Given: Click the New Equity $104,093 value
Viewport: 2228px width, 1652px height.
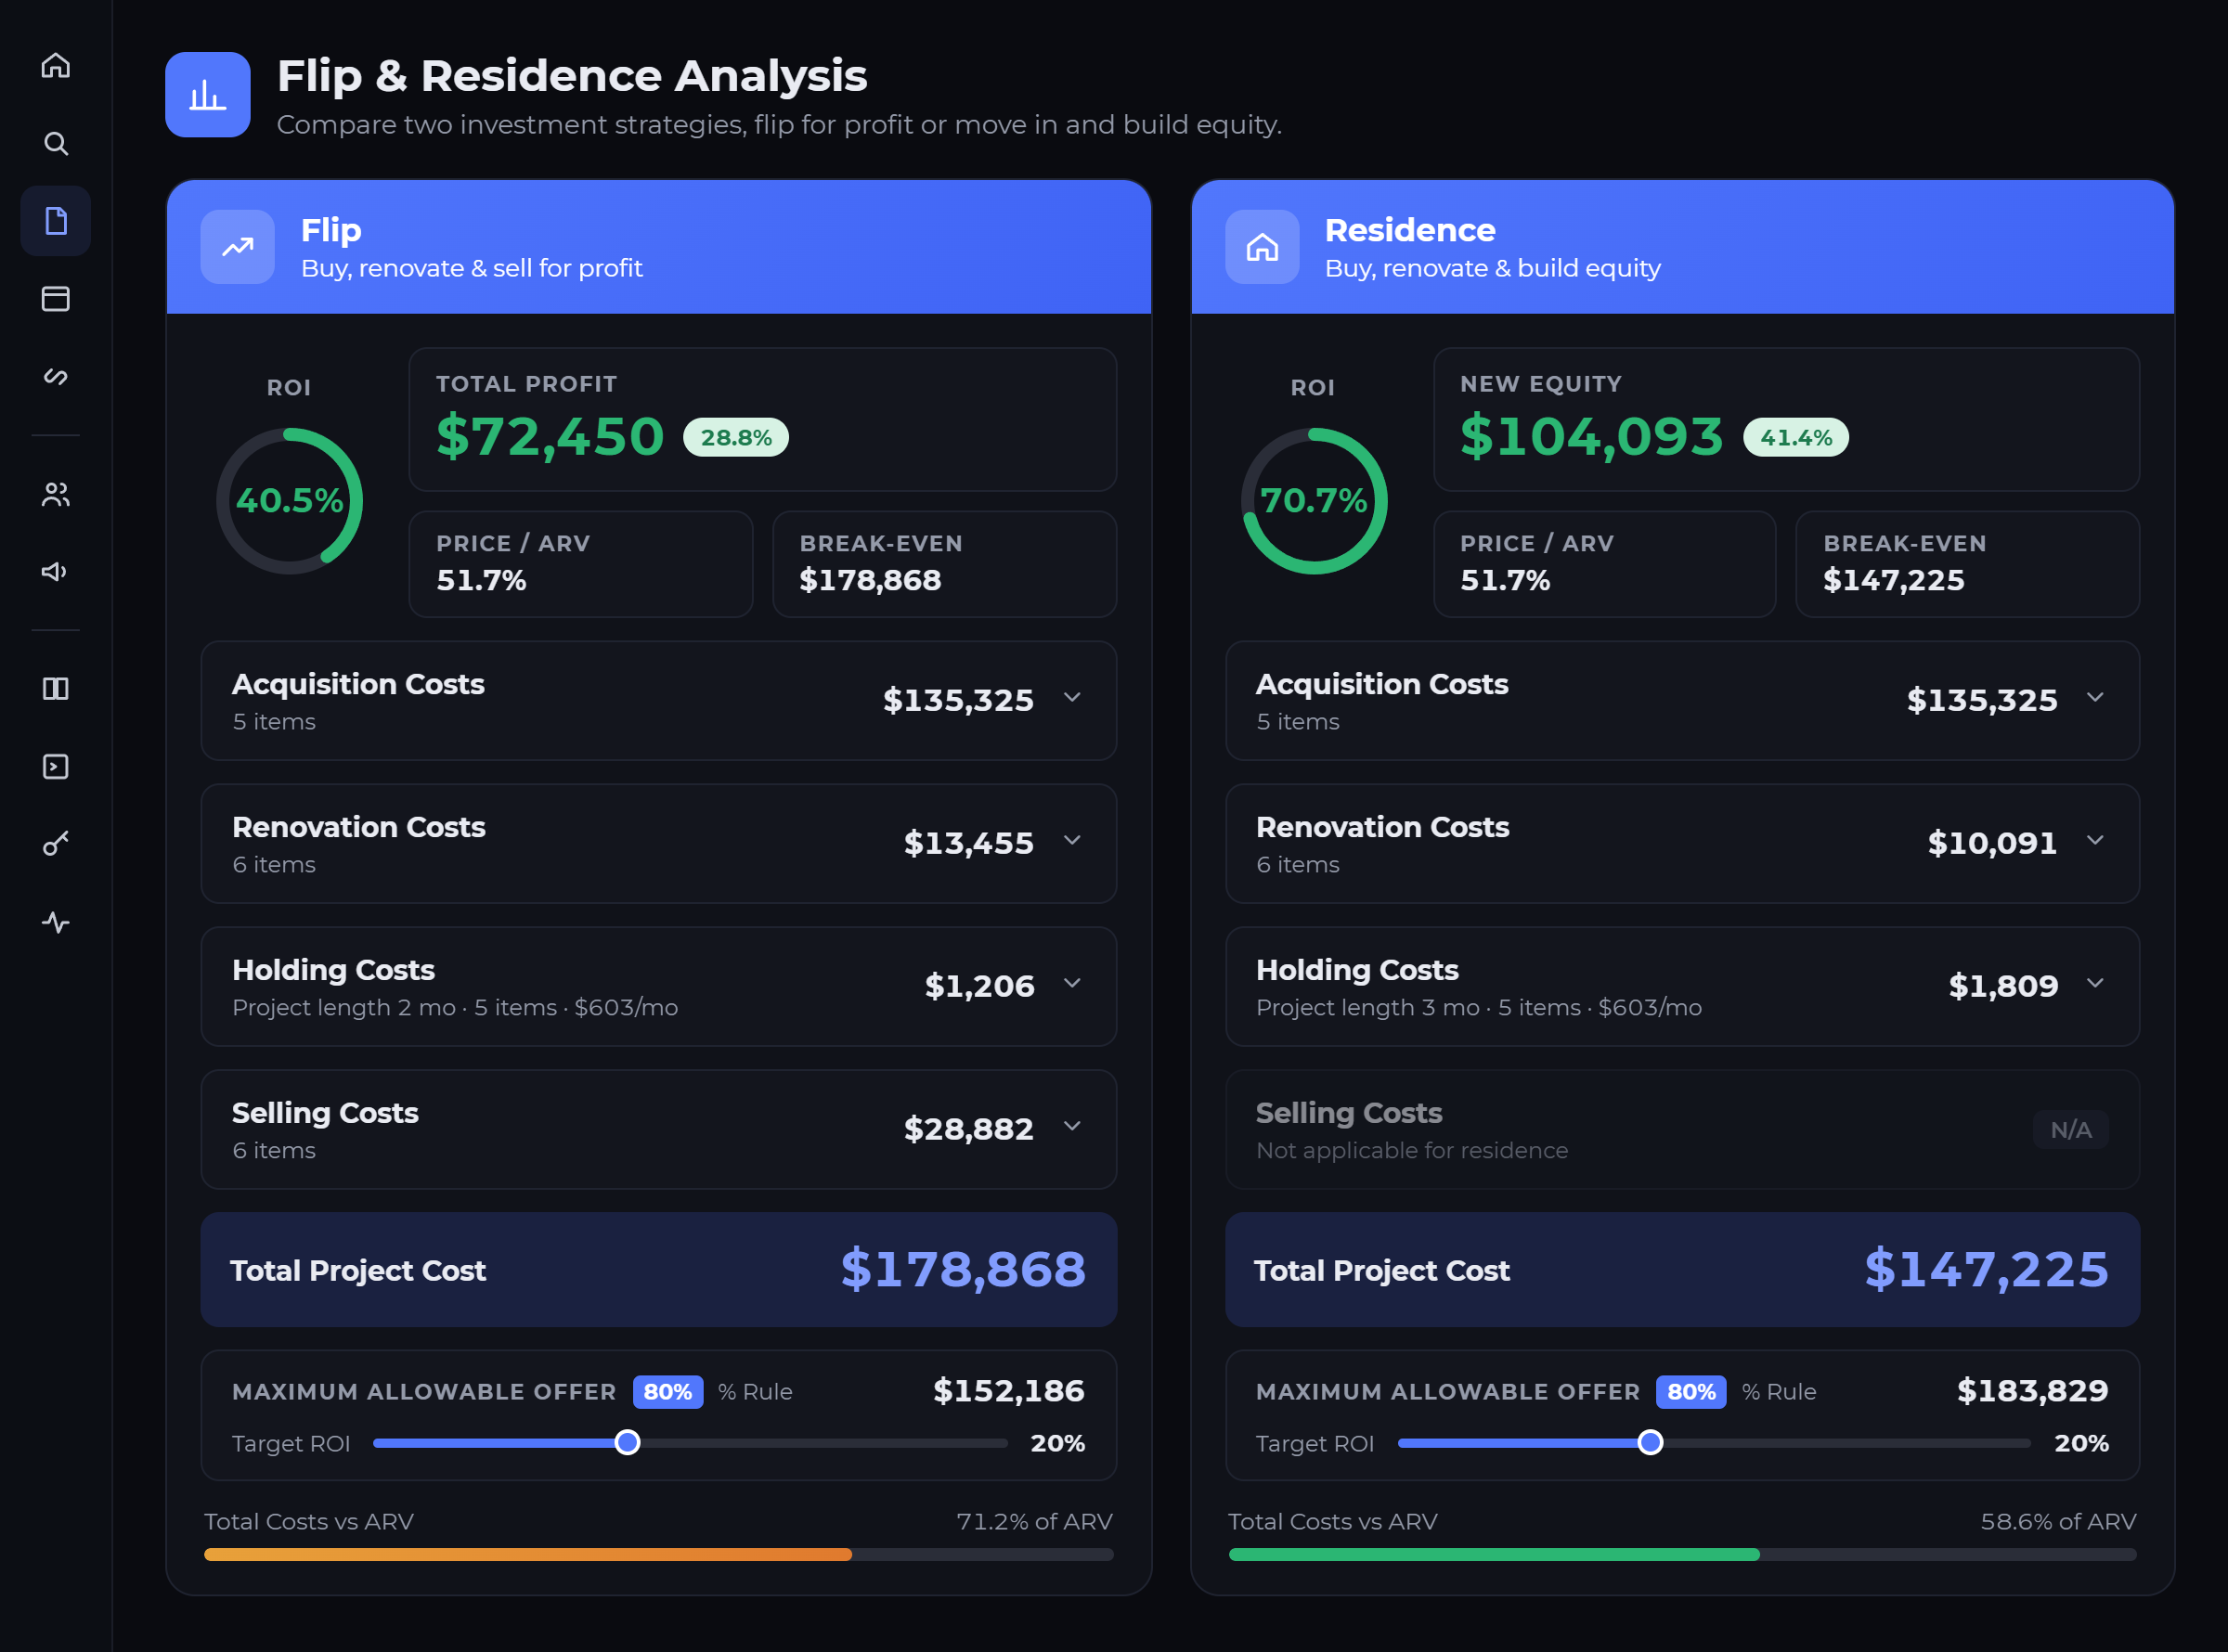Looking at the screenshot, I should coord(1592,437).
